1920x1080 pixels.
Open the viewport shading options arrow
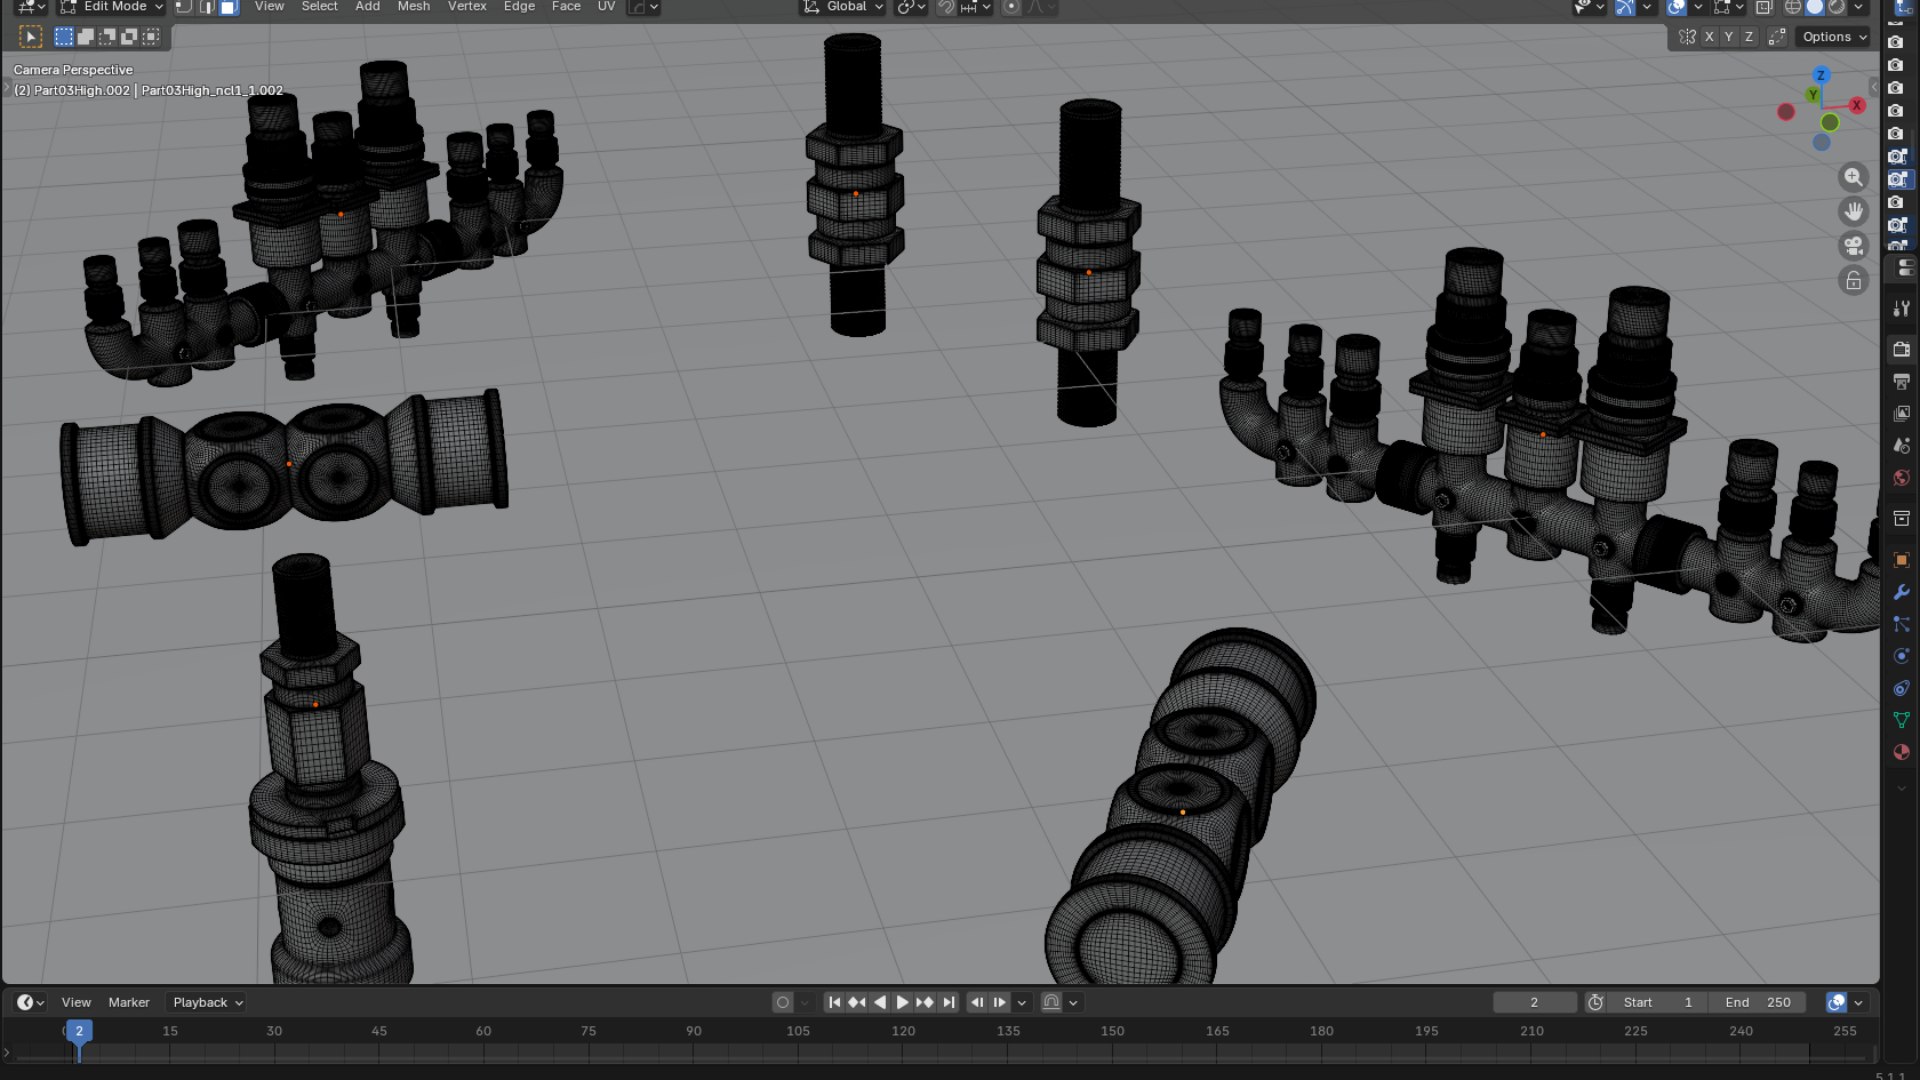[x=1859, y=7]
